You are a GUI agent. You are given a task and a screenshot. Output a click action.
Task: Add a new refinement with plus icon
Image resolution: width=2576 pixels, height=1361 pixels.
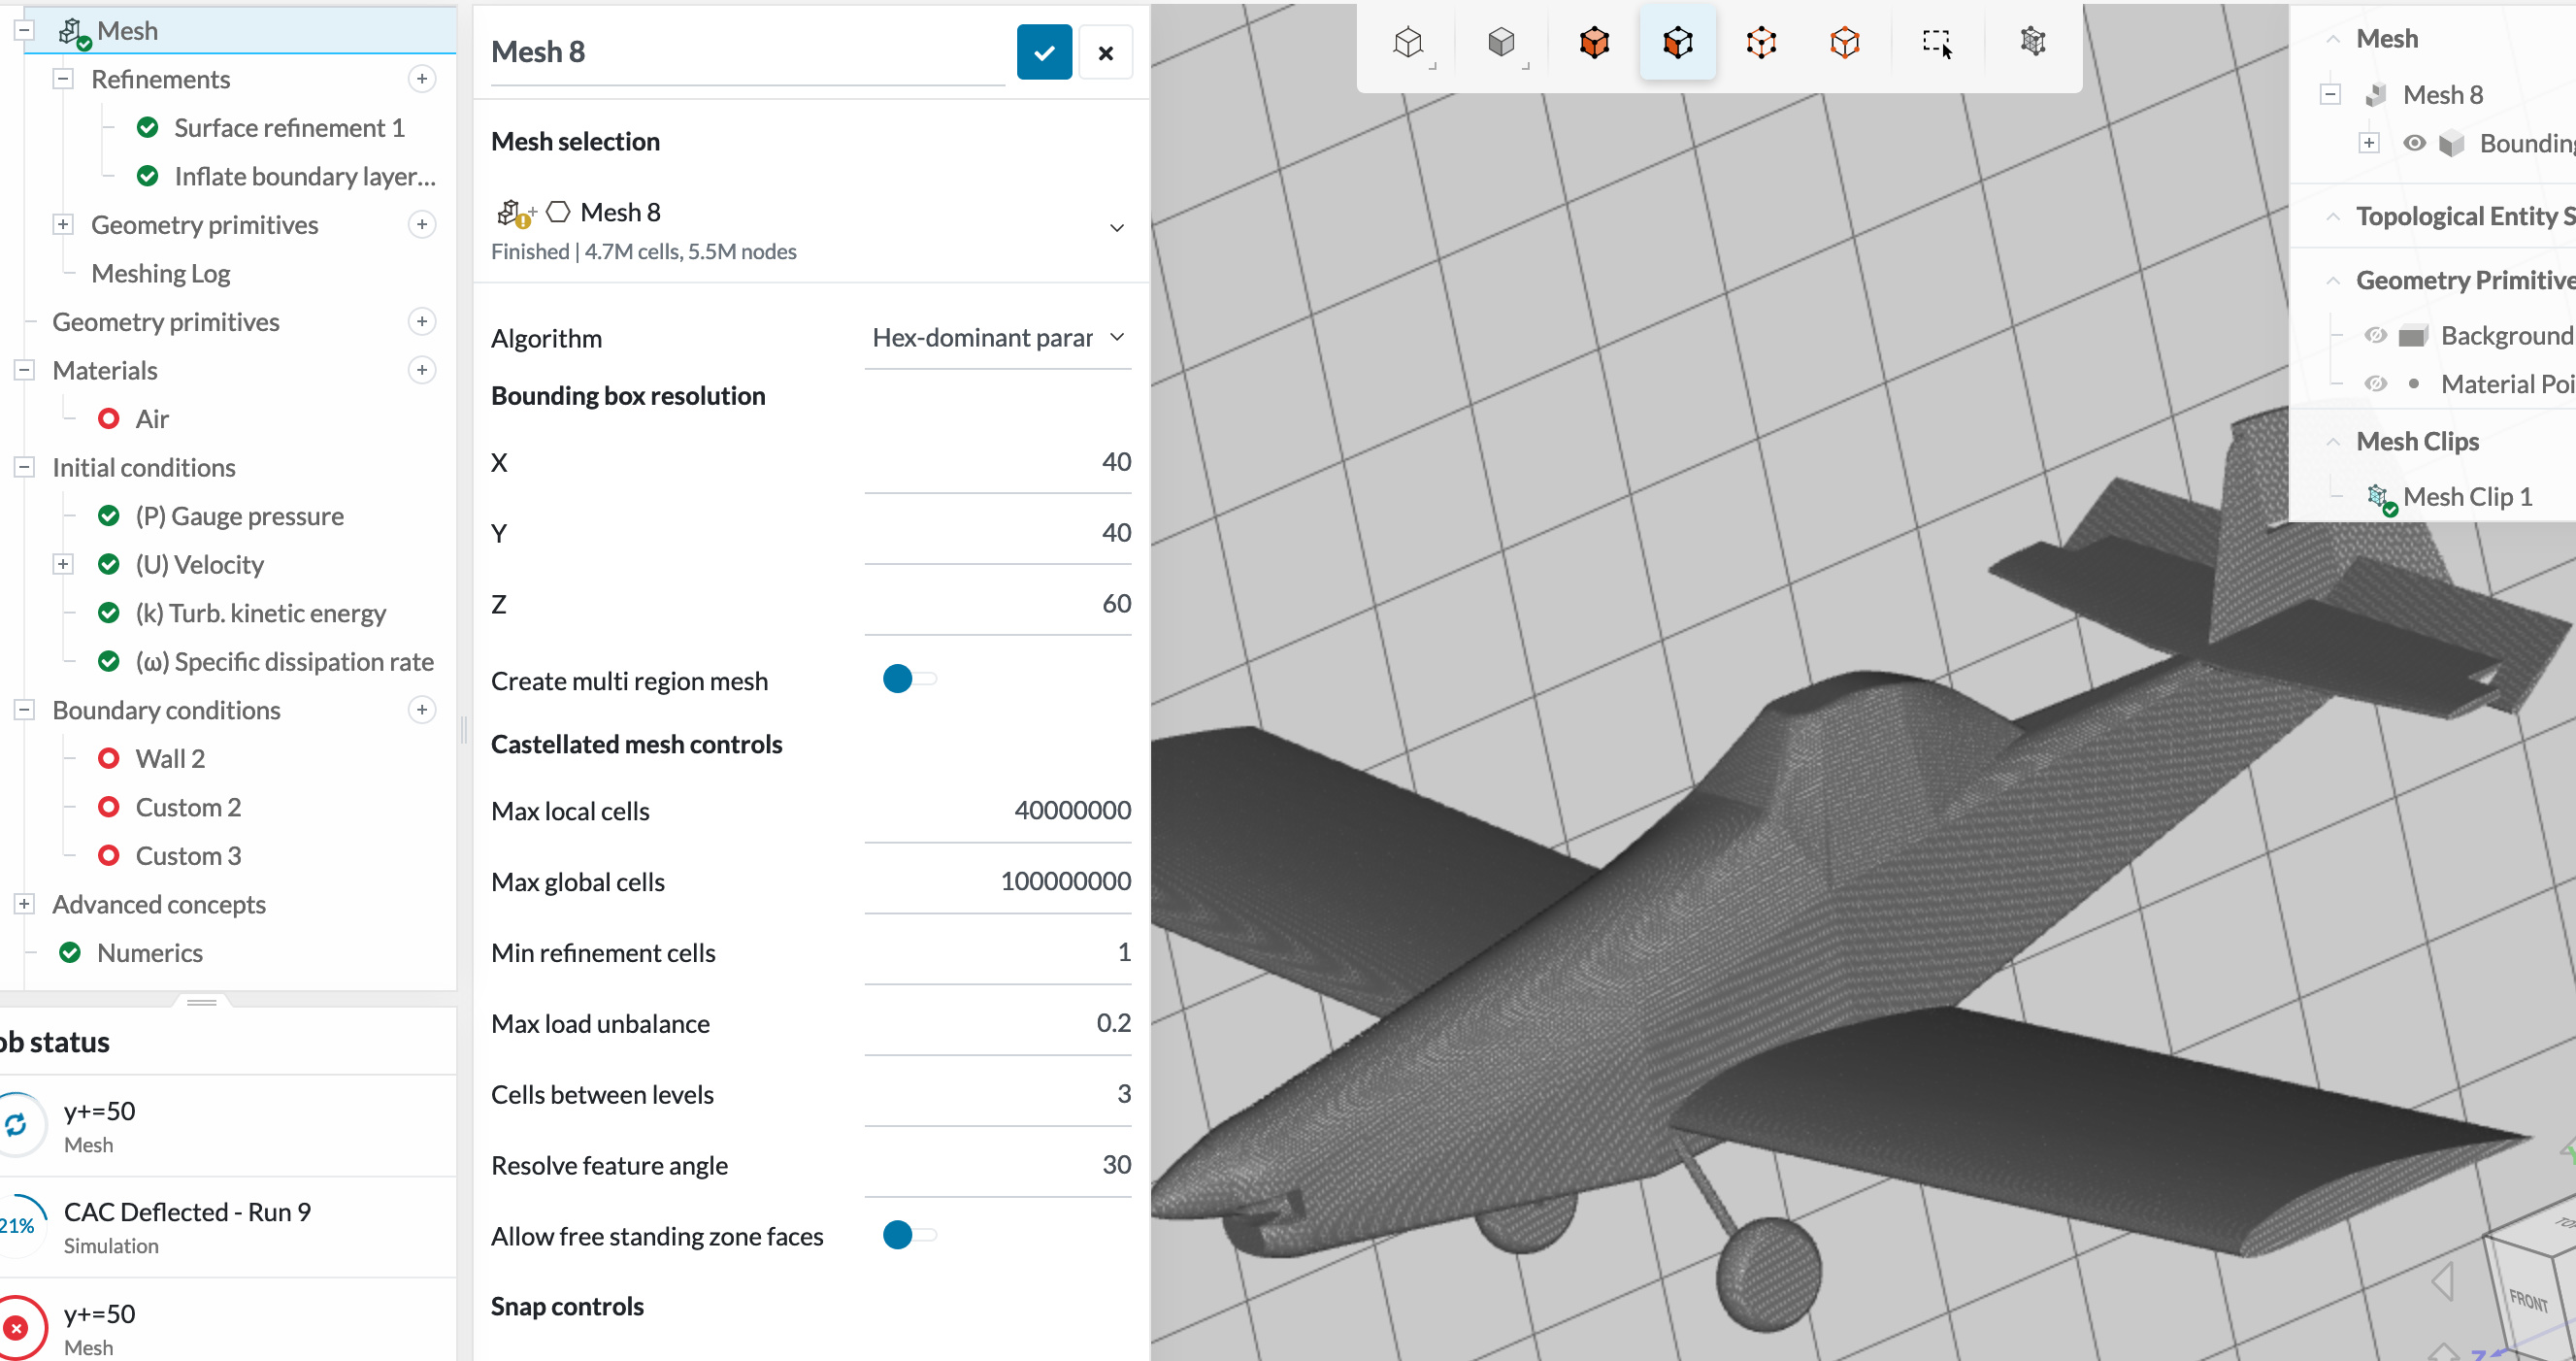pos(422,79)
